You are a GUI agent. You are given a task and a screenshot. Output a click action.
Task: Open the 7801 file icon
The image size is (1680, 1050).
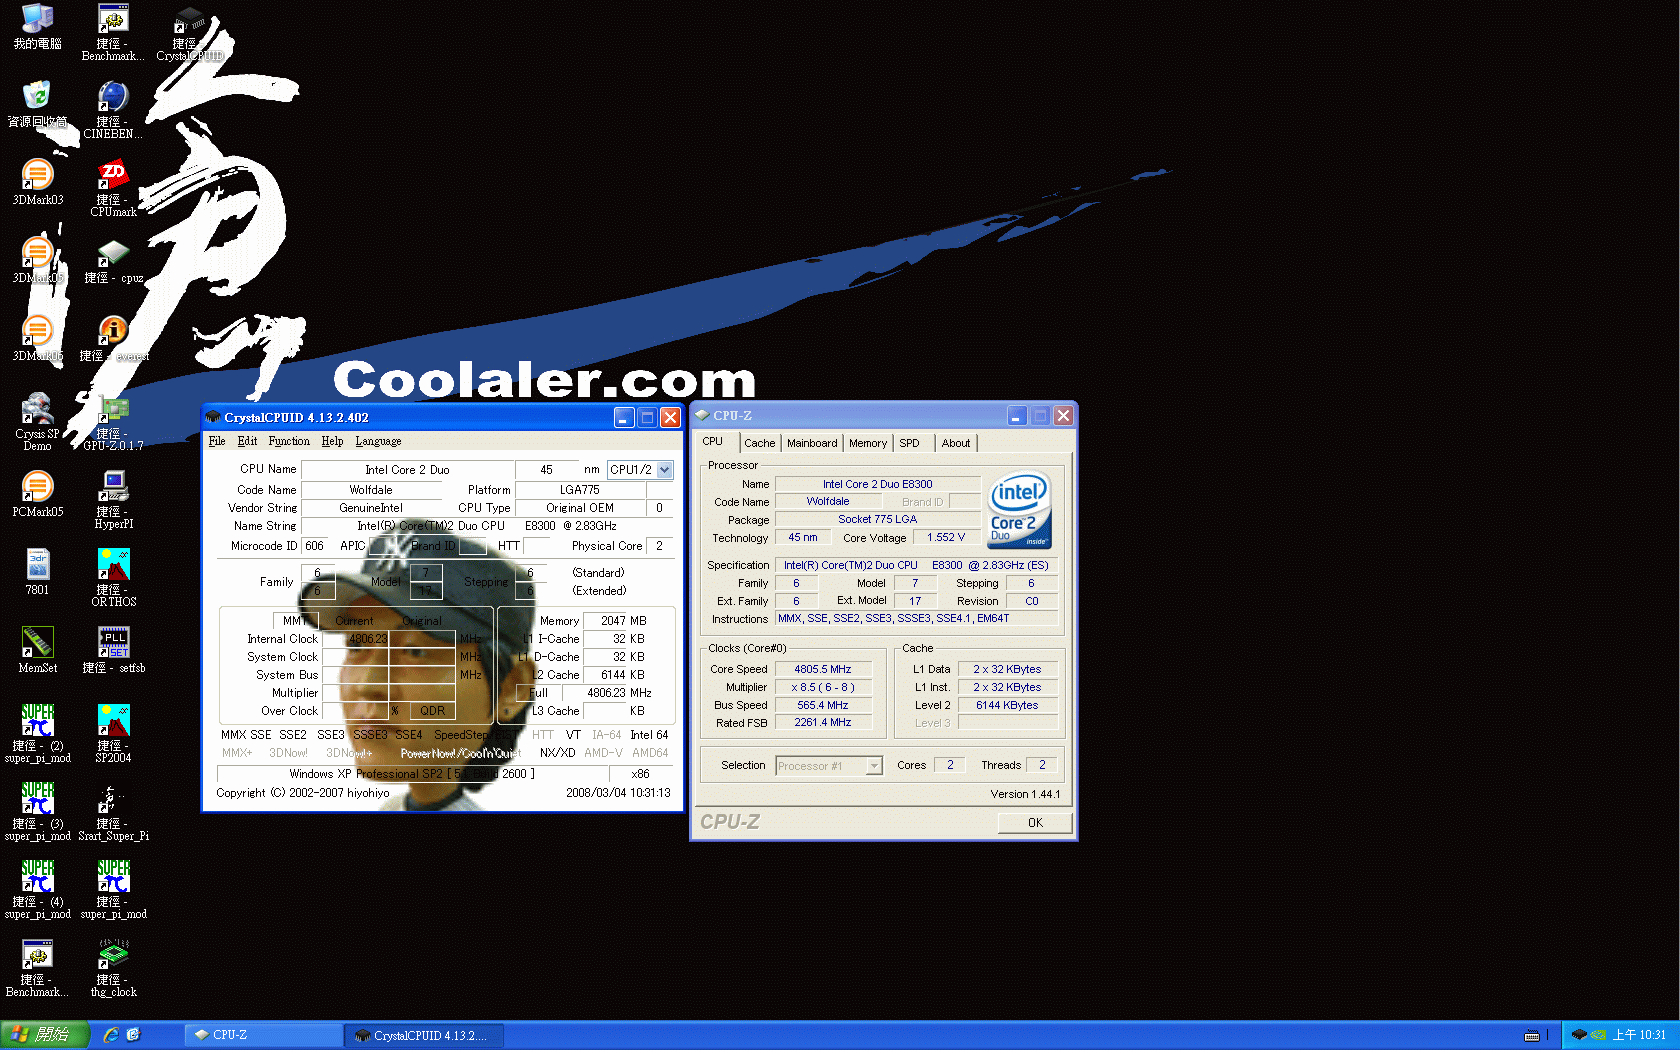[x=37, y=572]
